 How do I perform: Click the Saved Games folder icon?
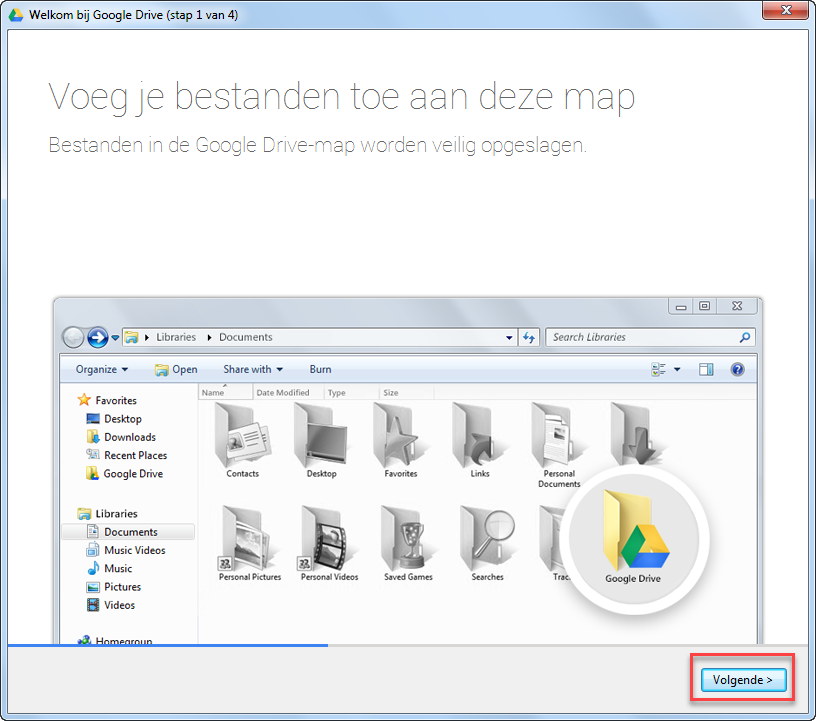(x=409, y=539)
